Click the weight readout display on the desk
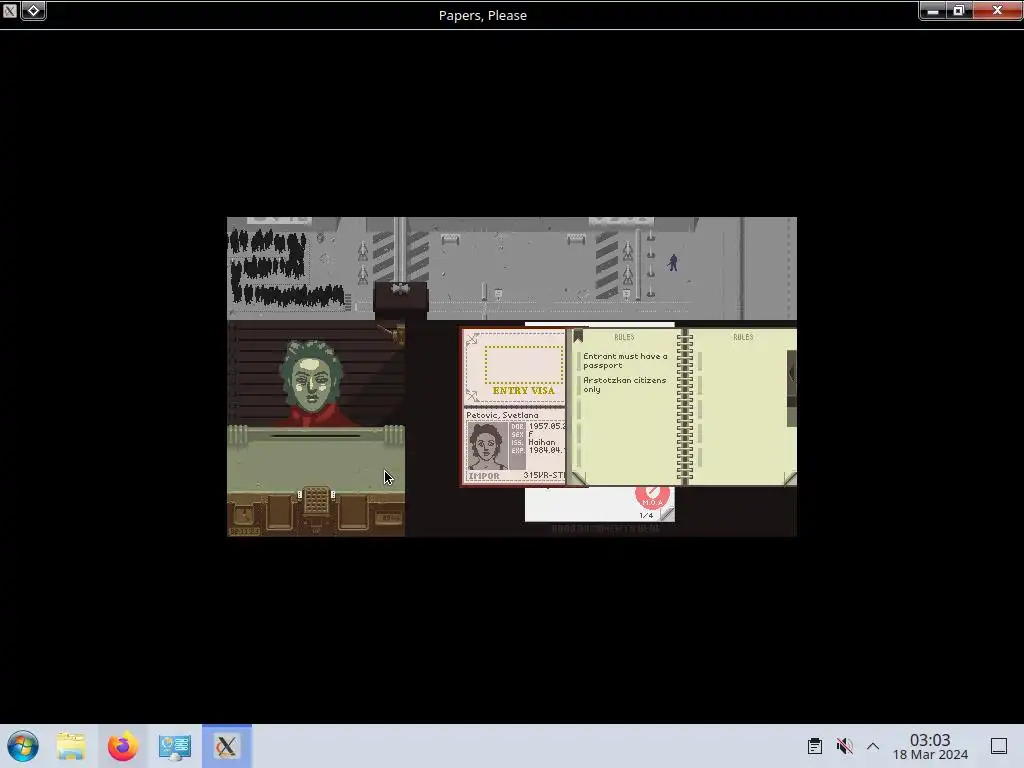The image size is (1024, 768). [389, 518]
